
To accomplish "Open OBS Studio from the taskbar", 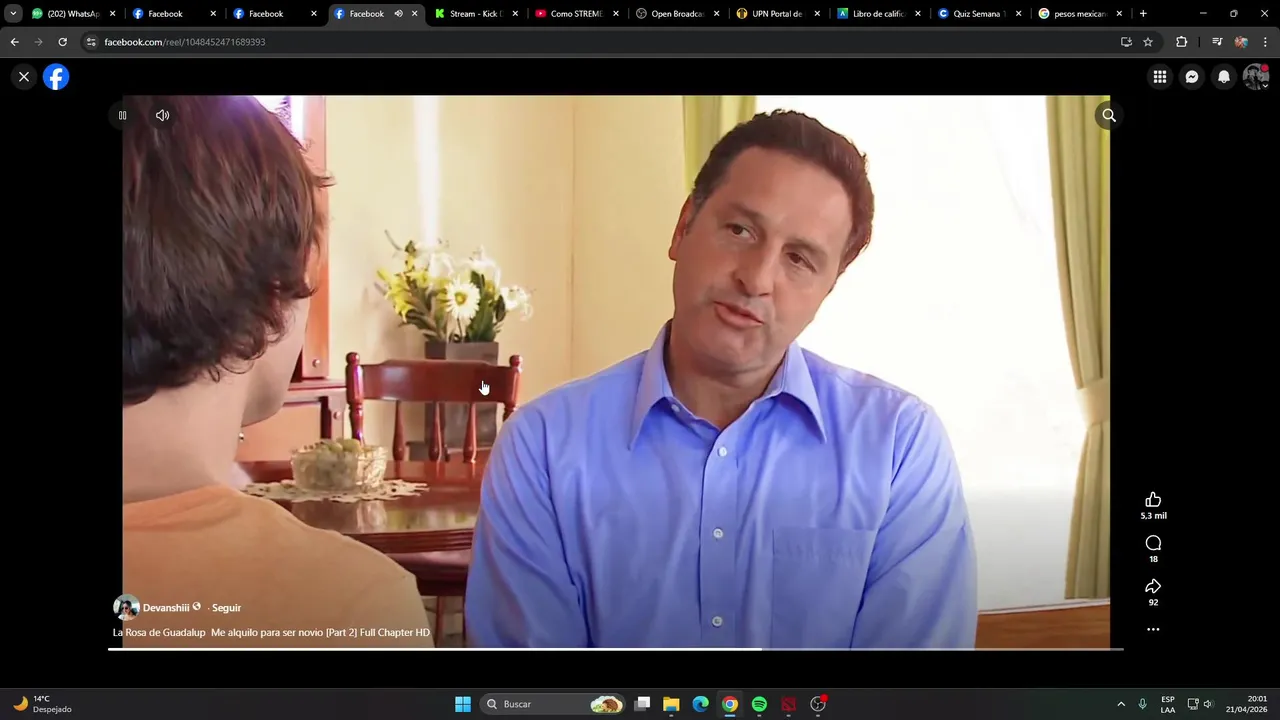I will tap(818, 704).
